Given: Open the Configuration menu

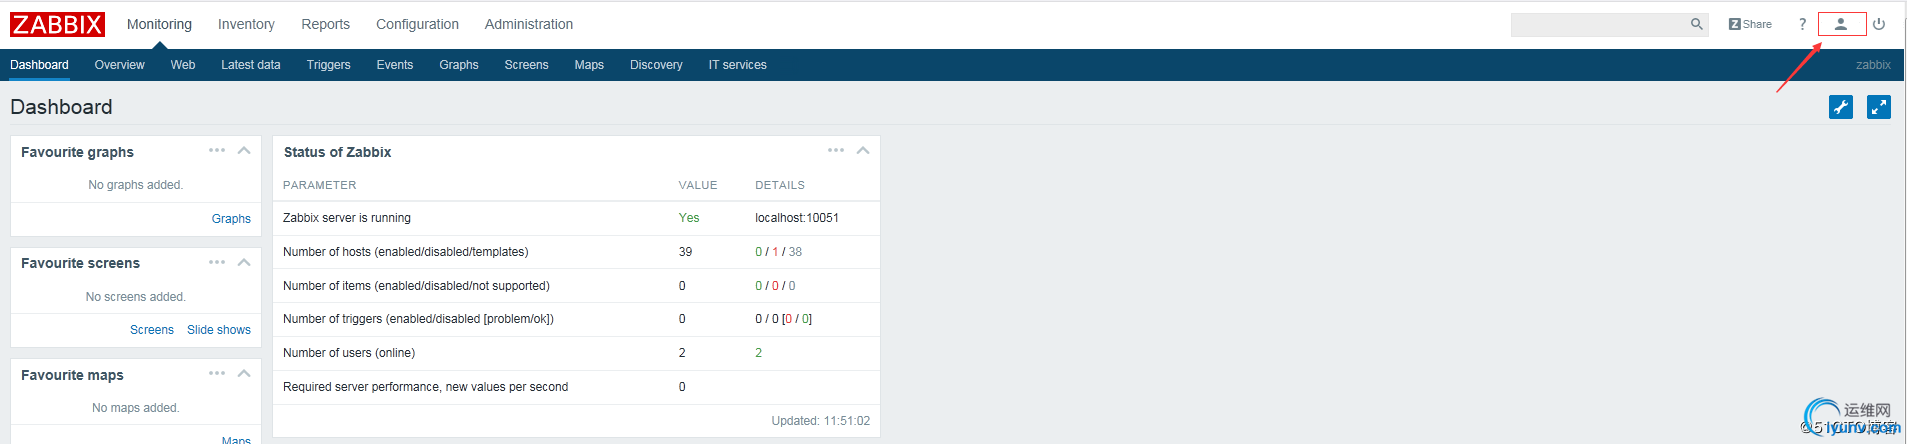Looking at the screenshot, I should tap(417, 24).
